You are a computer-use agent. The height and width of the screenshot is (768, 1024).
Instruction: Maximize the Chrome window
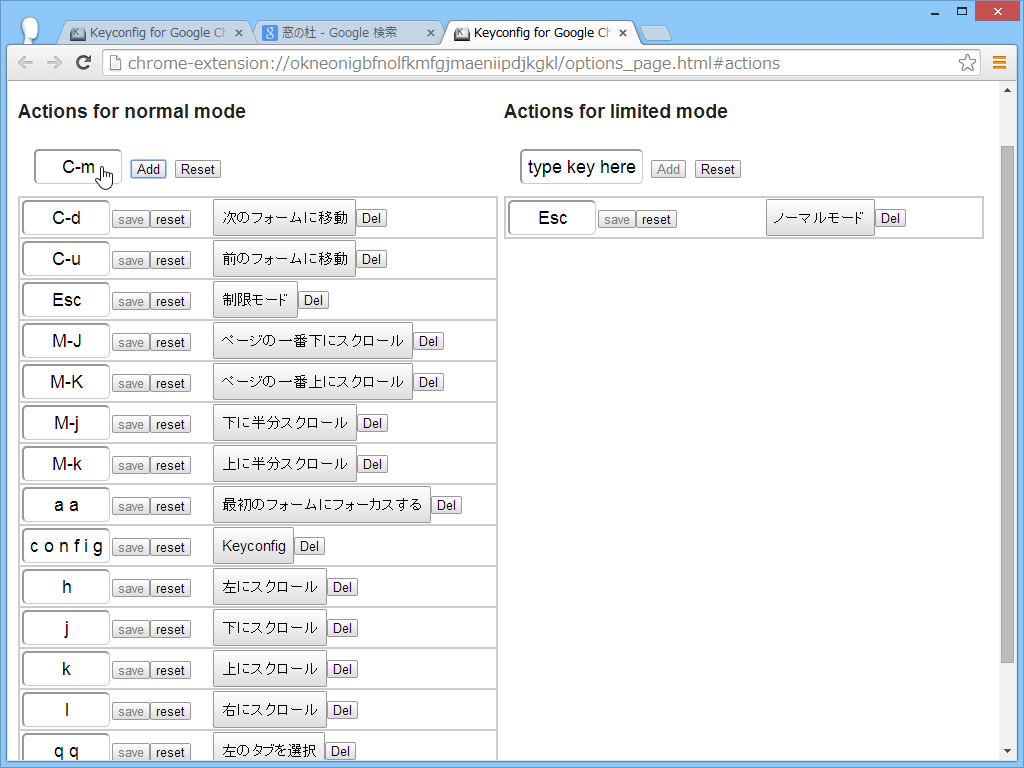coord(961,12)
